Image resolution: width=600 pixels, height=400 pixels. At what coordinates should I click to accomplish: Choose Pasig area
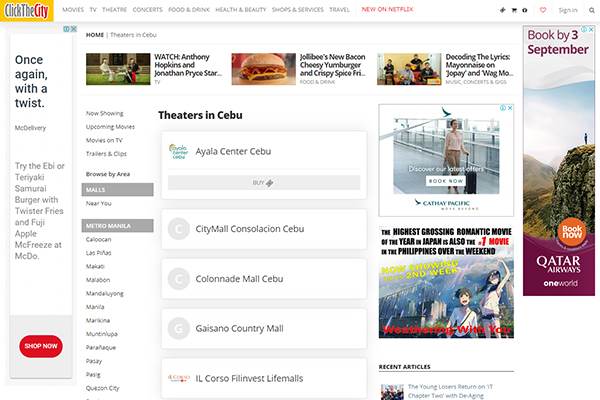point(93,375)
